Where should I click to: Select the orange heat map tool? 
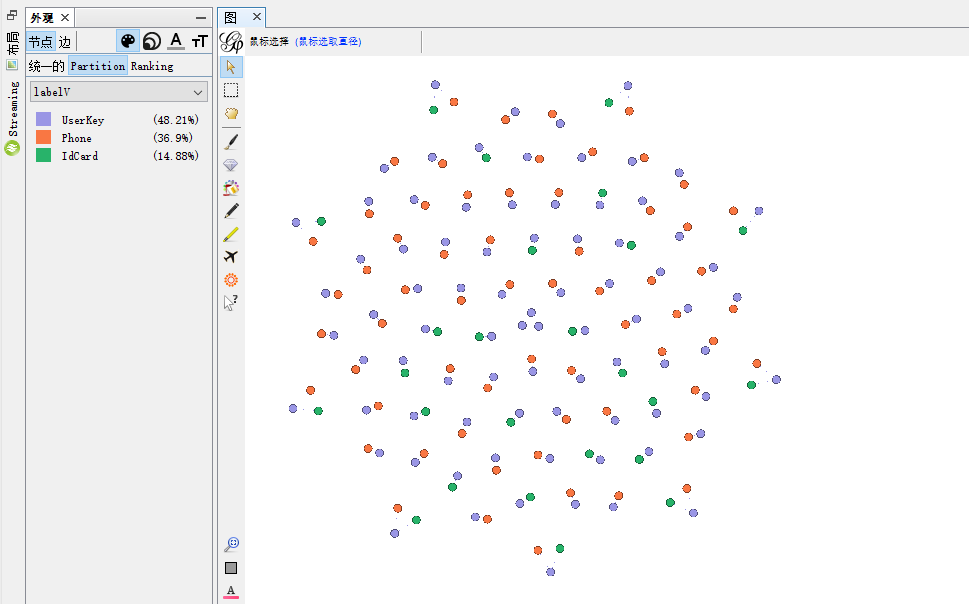(x=231, y=280)
